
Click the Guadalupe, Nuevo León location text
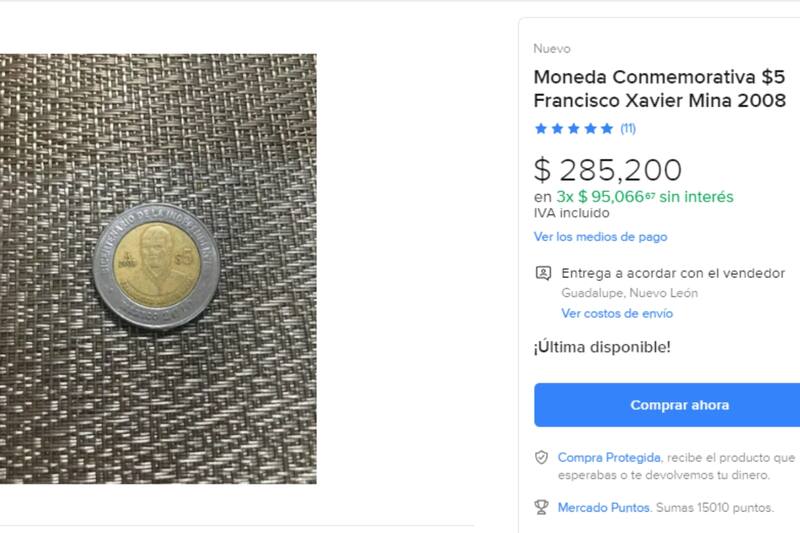coord(630,293)
